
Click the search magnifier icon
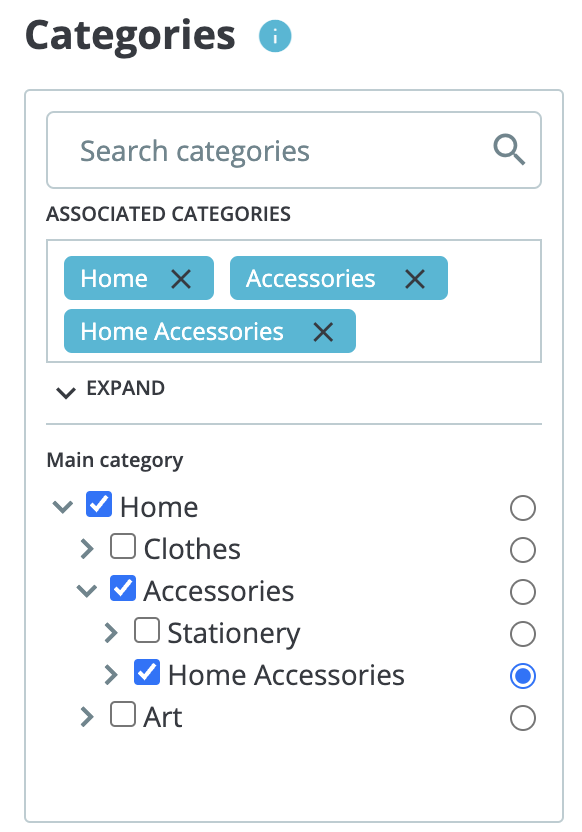pyautogui.click(x=509, y=150)
